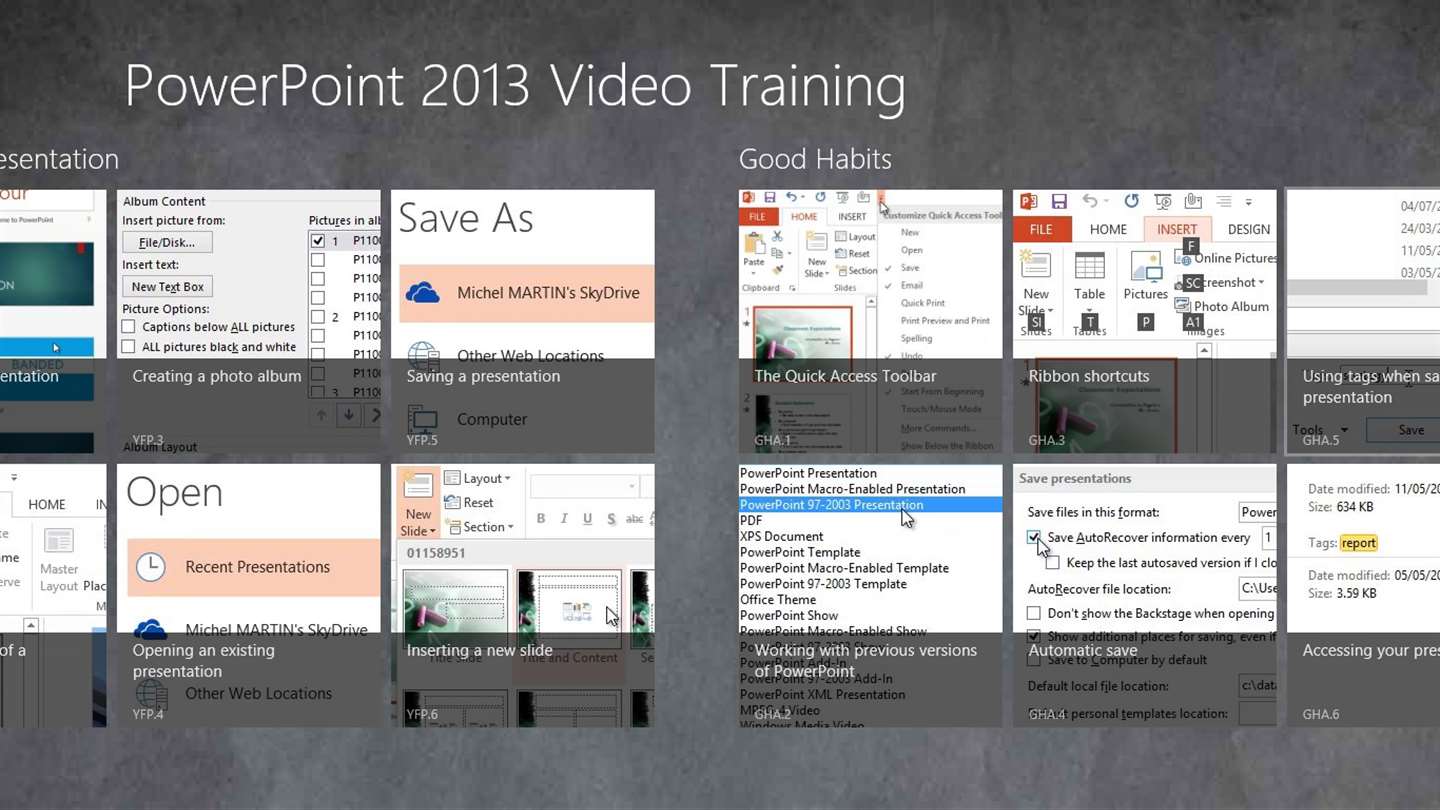Image resolution: width=1440 pixels, height=810 pixels.
Task: Open Customize Quick Access Toolbar arrow in Ribbon shortcuts thumbnail
Action: (x=1248, y=202)
